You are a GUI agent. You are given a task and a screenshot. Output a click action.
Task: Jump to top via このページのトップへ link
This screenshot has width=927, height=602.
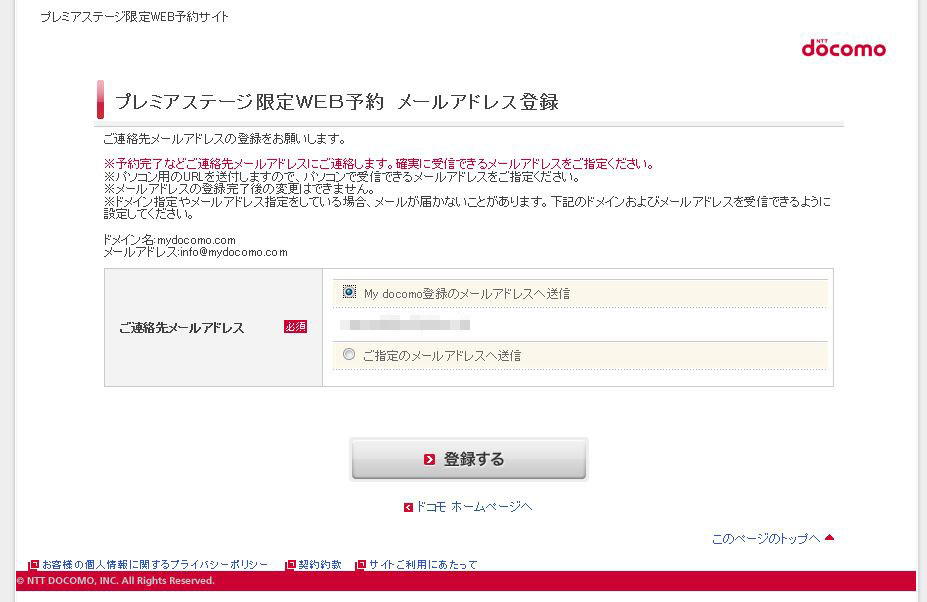765,539
